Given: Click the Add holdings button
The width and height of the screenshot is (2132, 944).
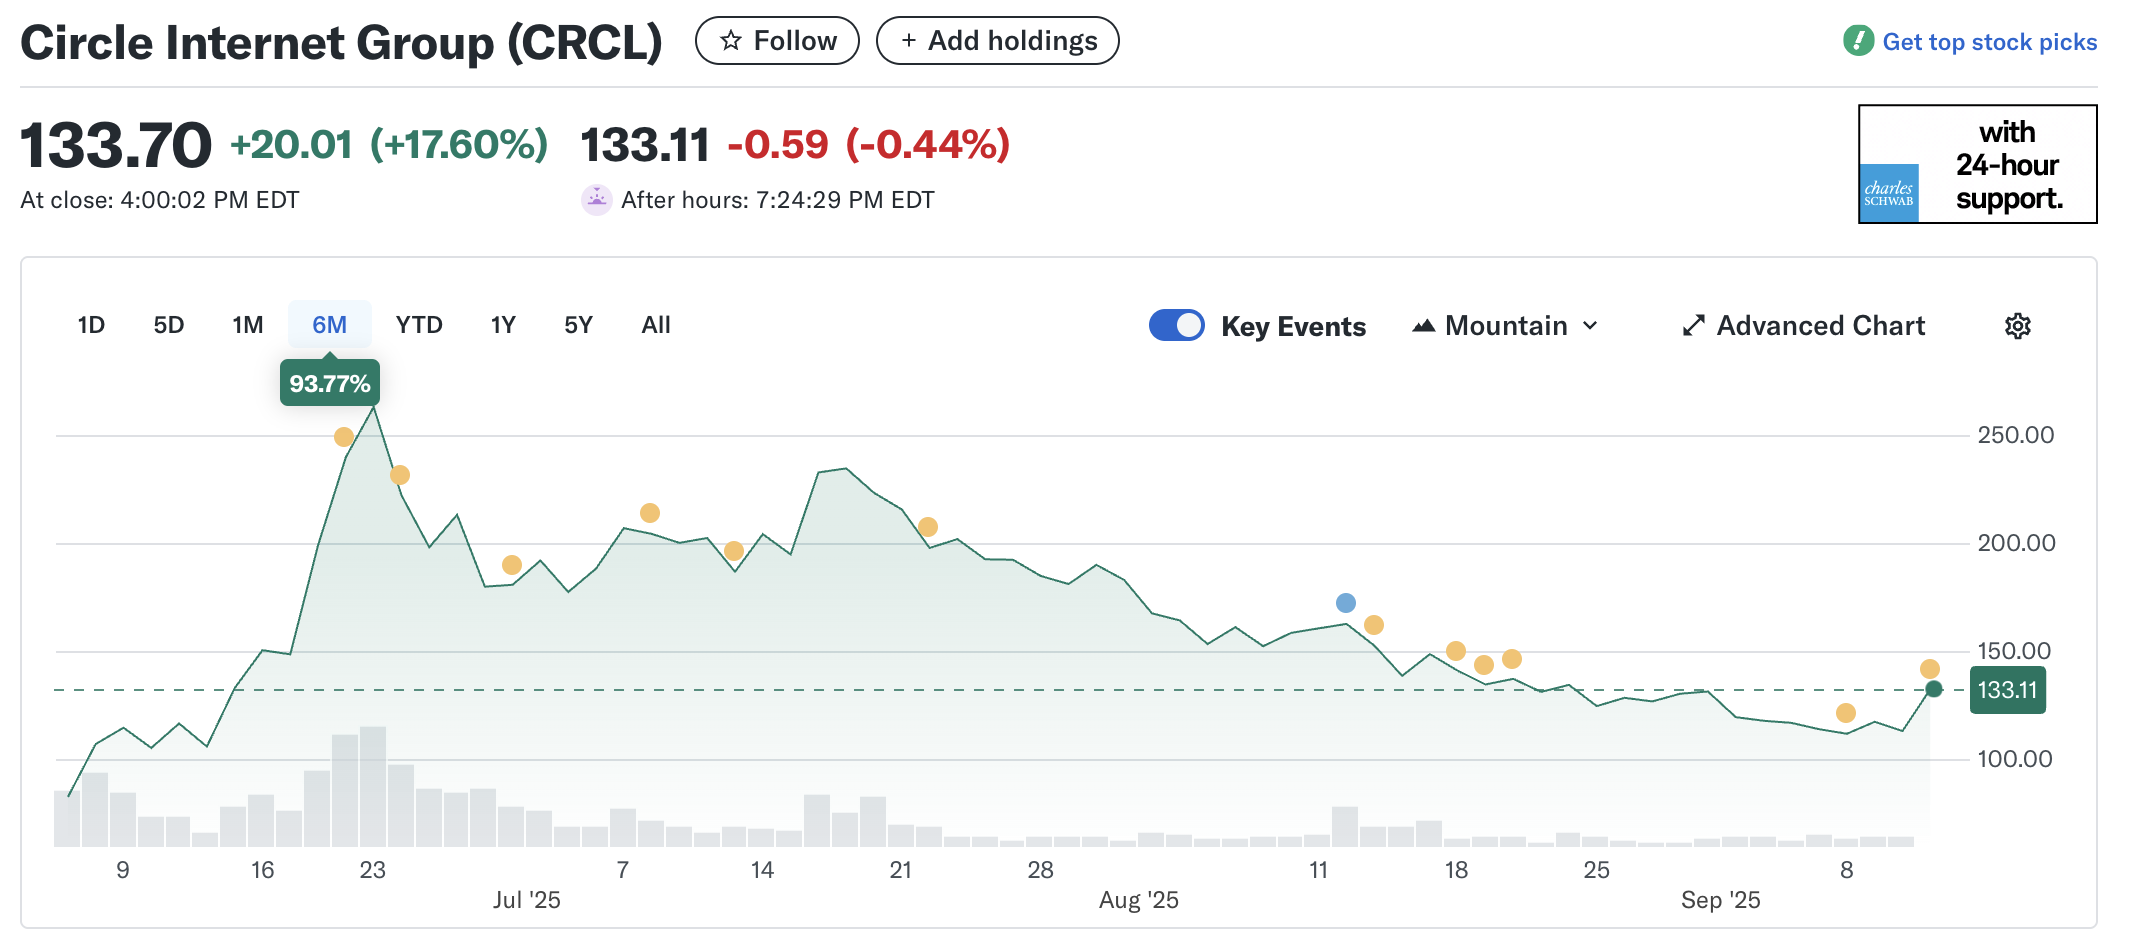Looking at the screenshot, I should (x=997, y=41).
